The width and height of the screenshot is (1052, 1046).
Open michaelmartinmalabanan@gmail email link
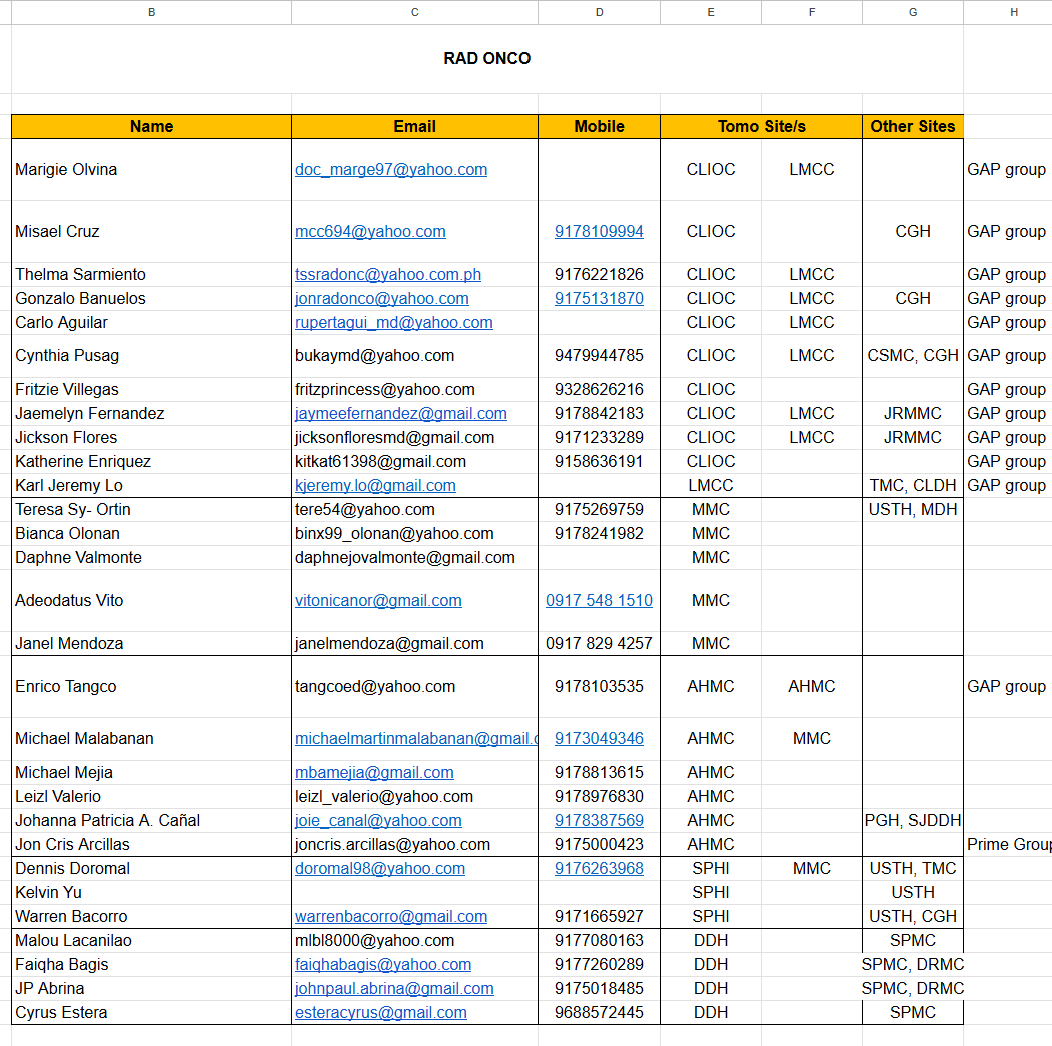[x=417, y=738]
